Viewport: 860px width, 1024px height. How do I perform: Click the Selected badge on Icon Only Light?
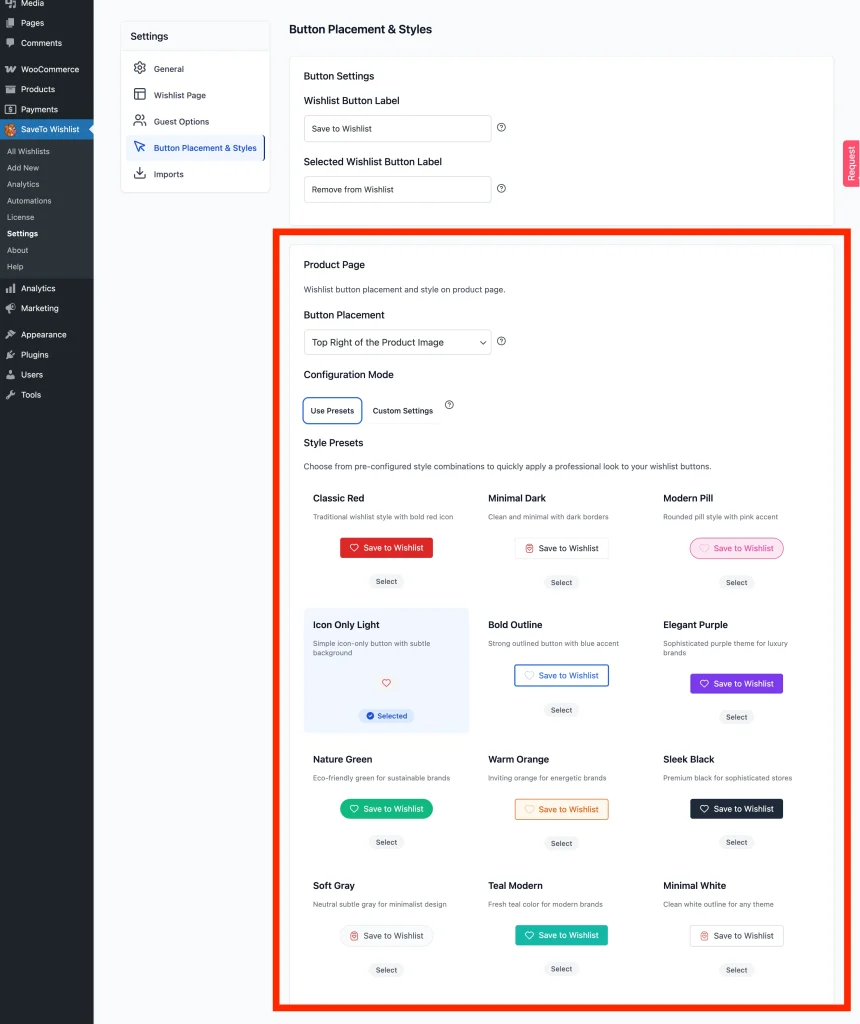tap(387, 716)
